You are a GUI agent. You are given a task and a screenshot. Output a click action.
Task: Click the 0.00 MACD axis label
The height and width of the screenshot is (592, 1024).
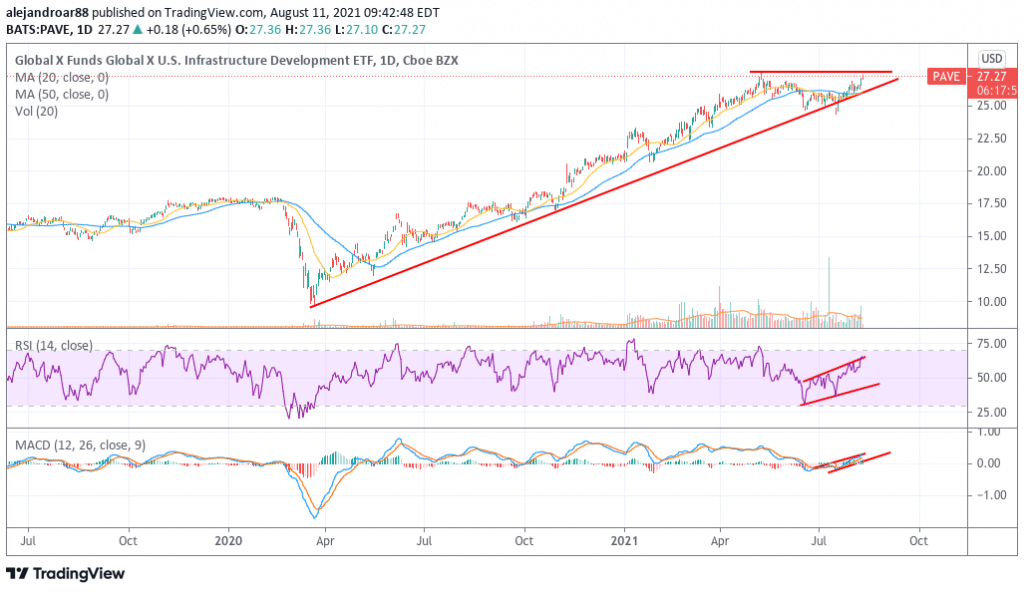point(989,463)
